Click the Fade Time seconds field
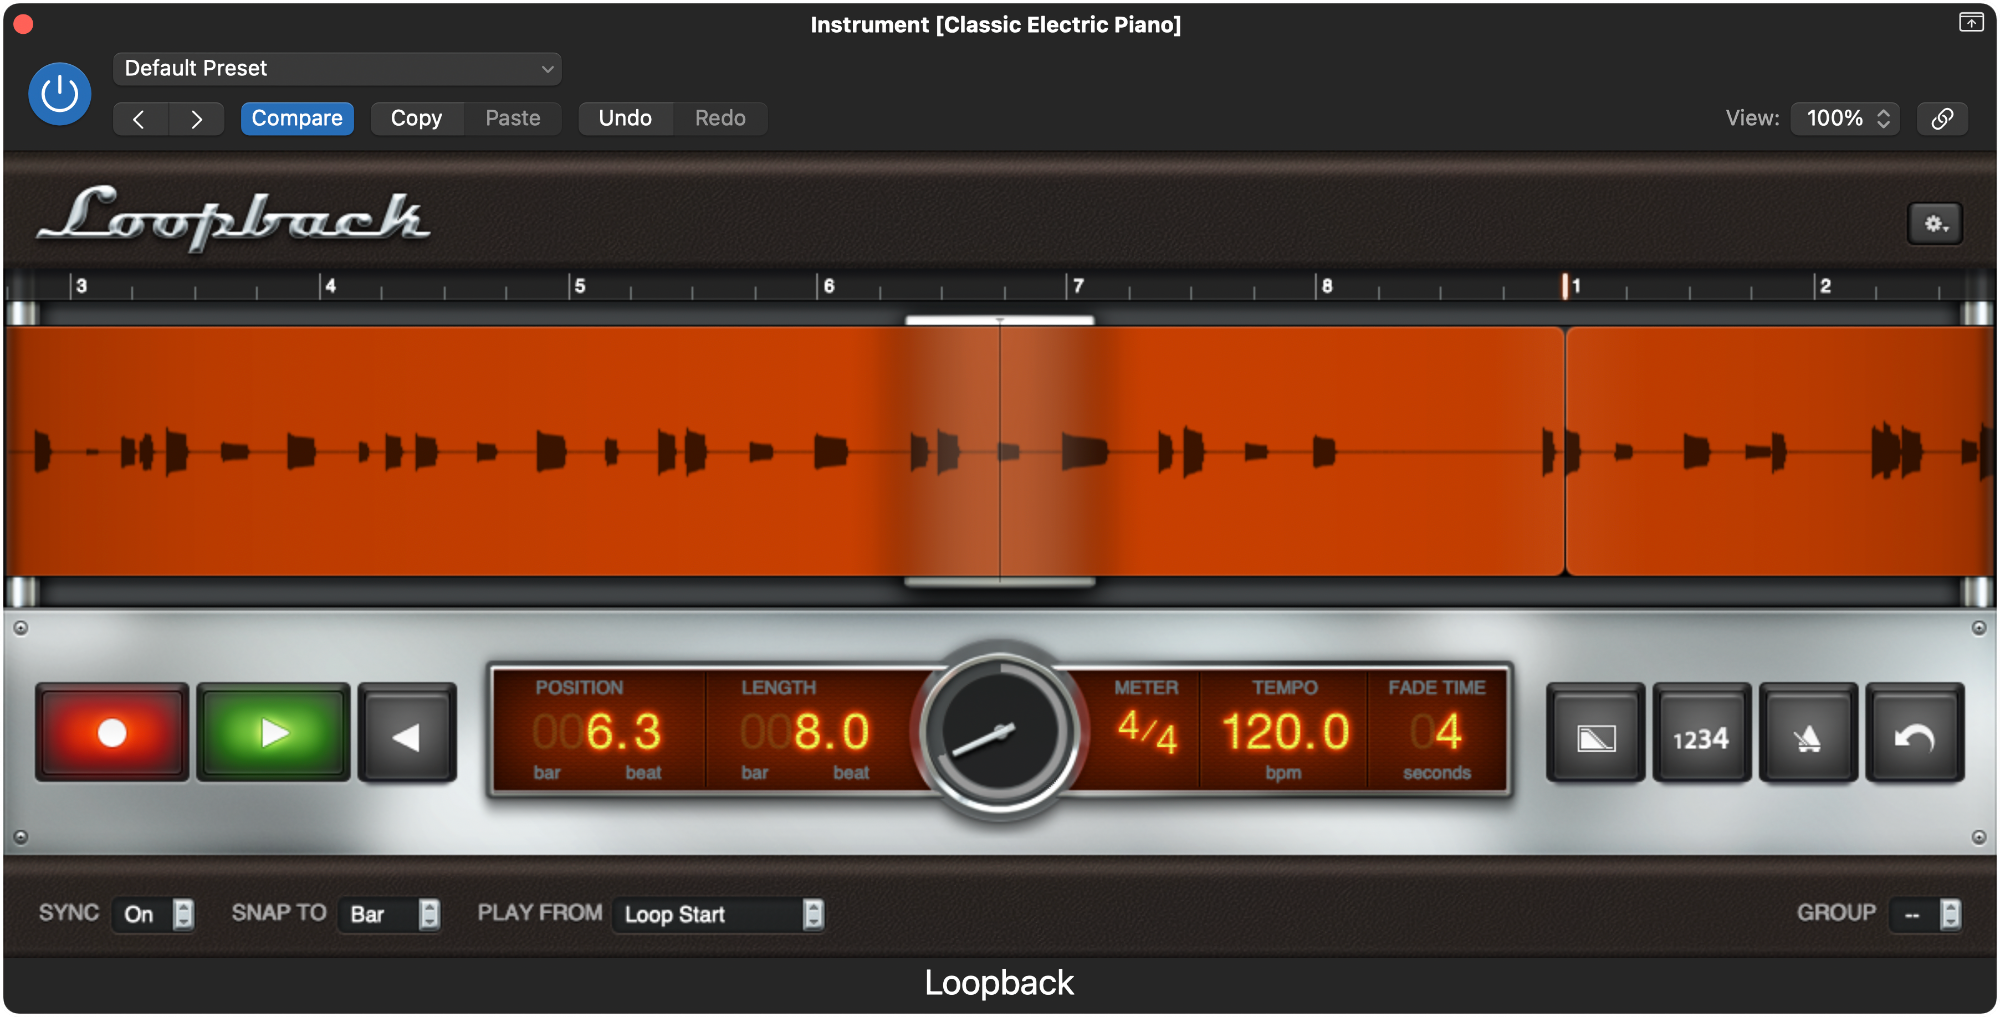 1437,731
